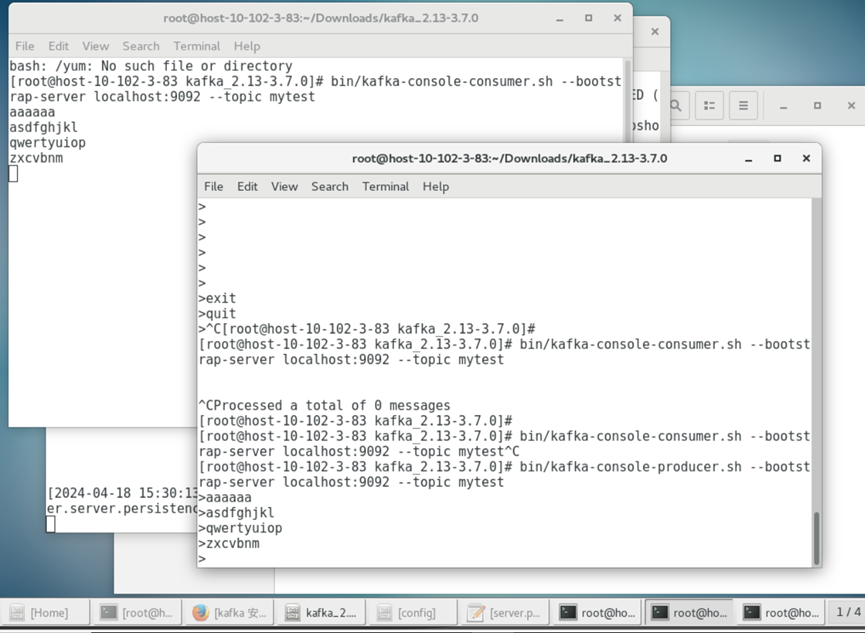The width and height of the screenshot is (865, 633).
Task: Minimize the file manager window
Action: 783,105
